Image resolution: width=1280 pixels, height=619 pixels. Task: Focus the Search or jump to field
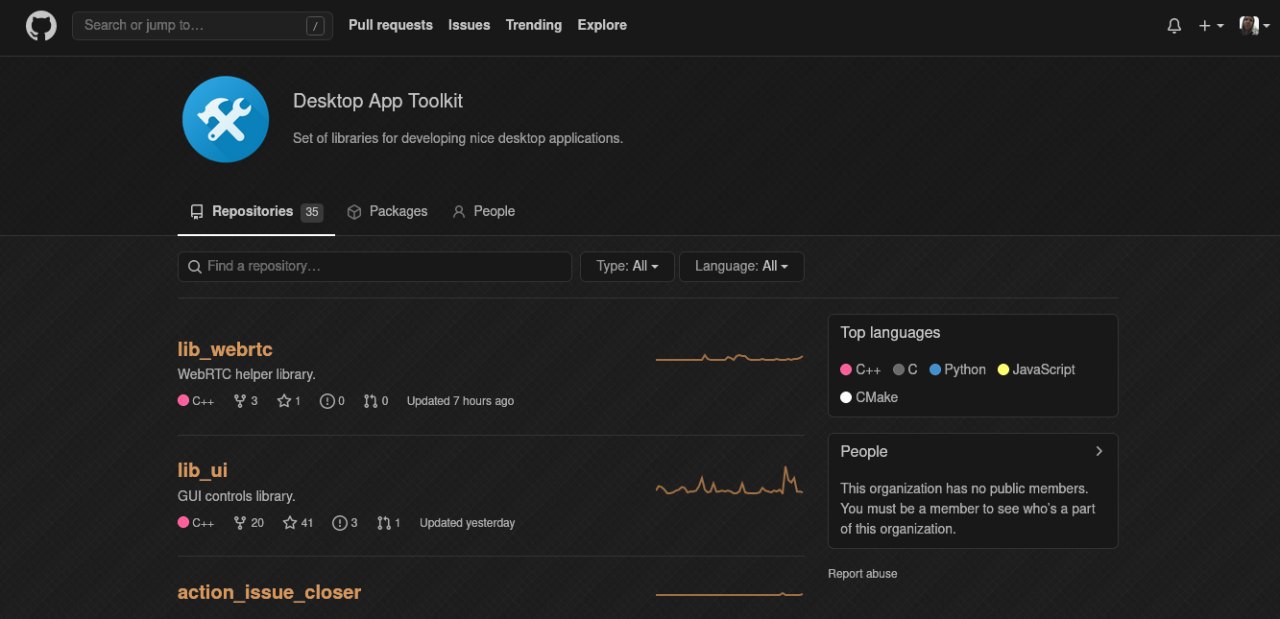tap(203, 26)
